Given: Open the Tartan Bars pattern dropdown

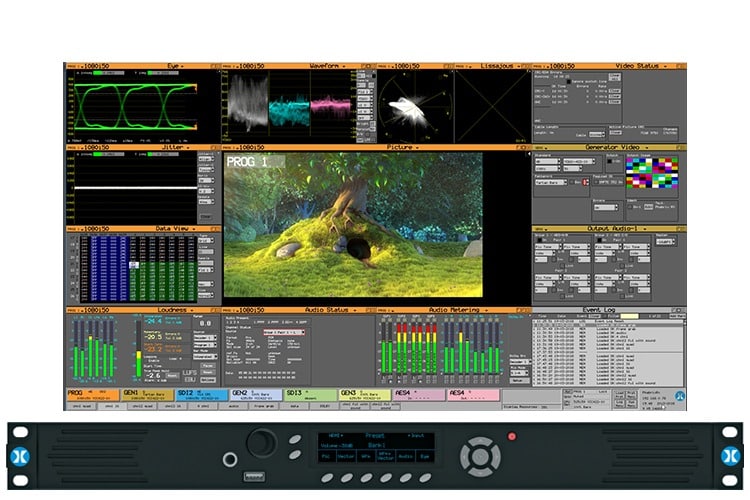Looking at the screenshot, I should pyautogui.click(x=550, y=182).
